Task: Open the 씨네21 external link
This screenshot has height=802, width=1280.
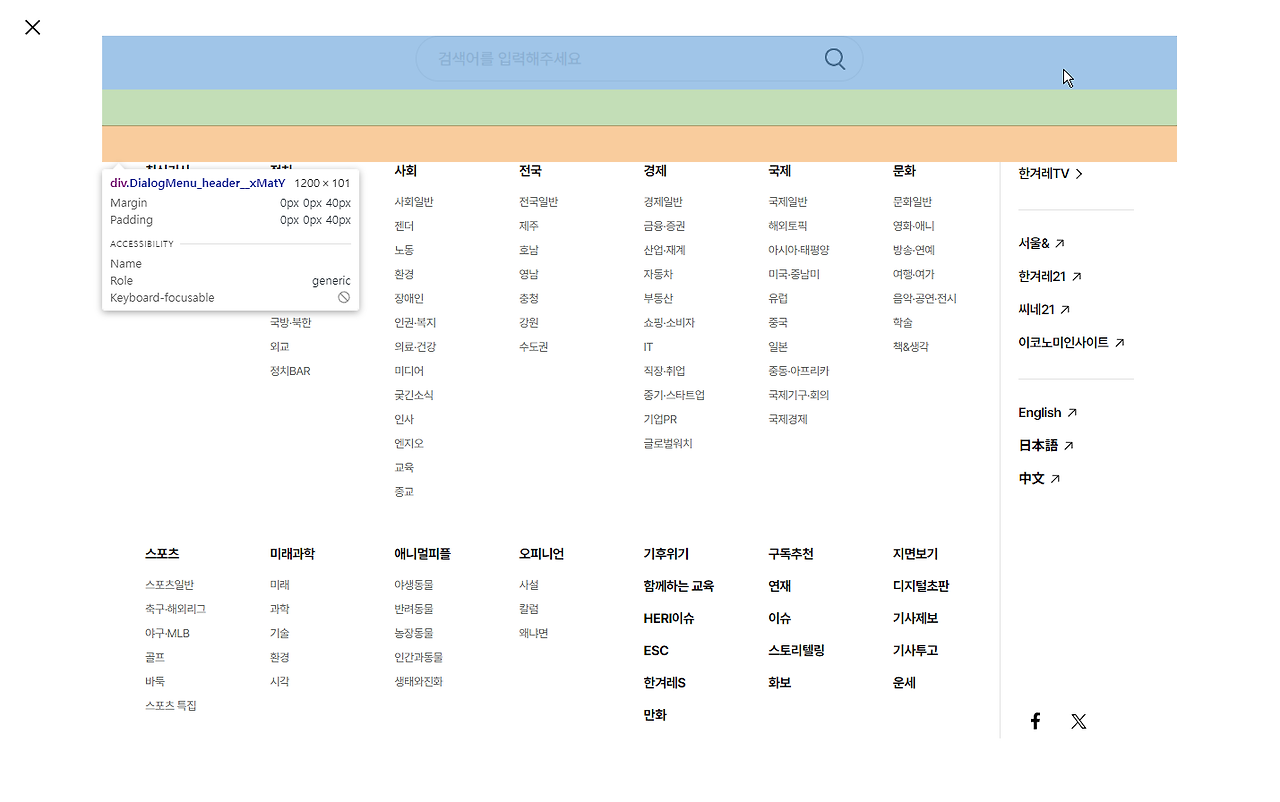Action: [1044, 309]
